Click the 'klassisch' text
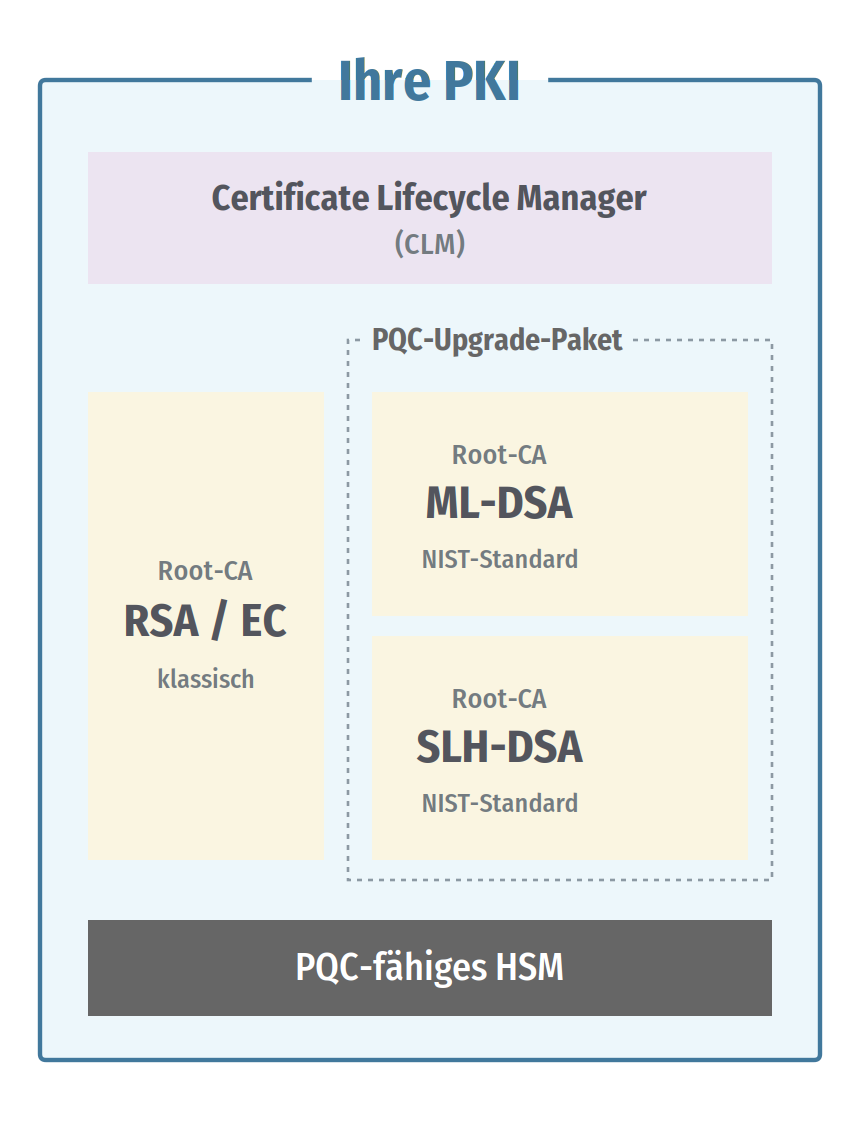 tap(206, 679)
